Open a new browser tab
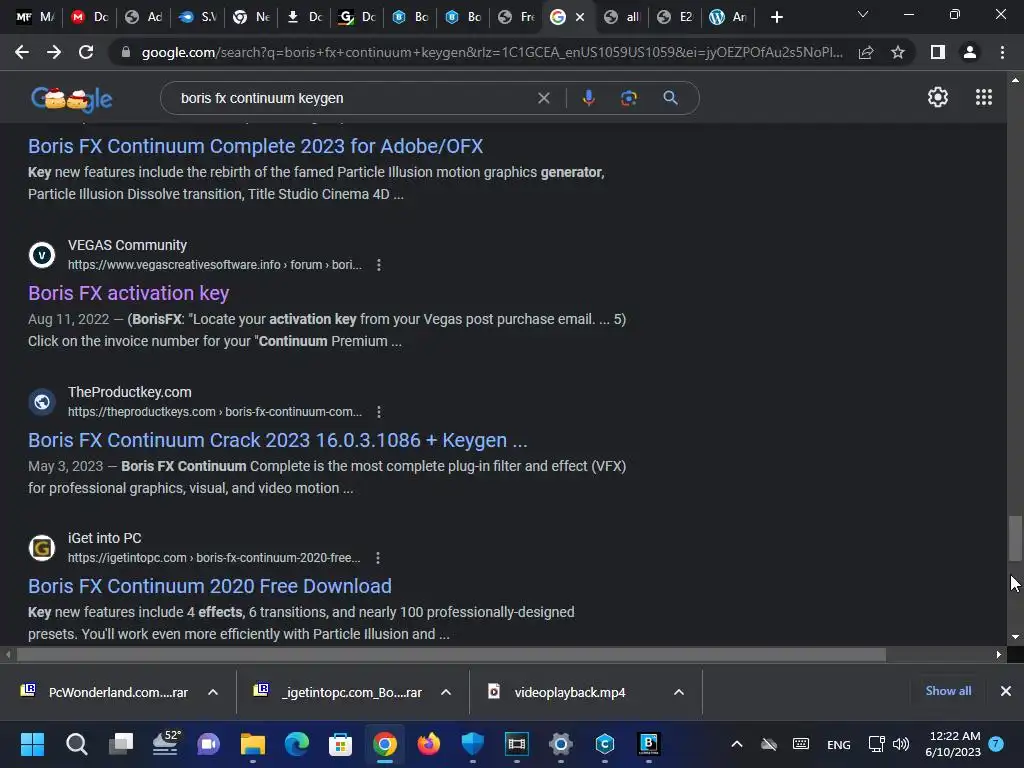The image size is (1024, 768). [x=776, y=17]
